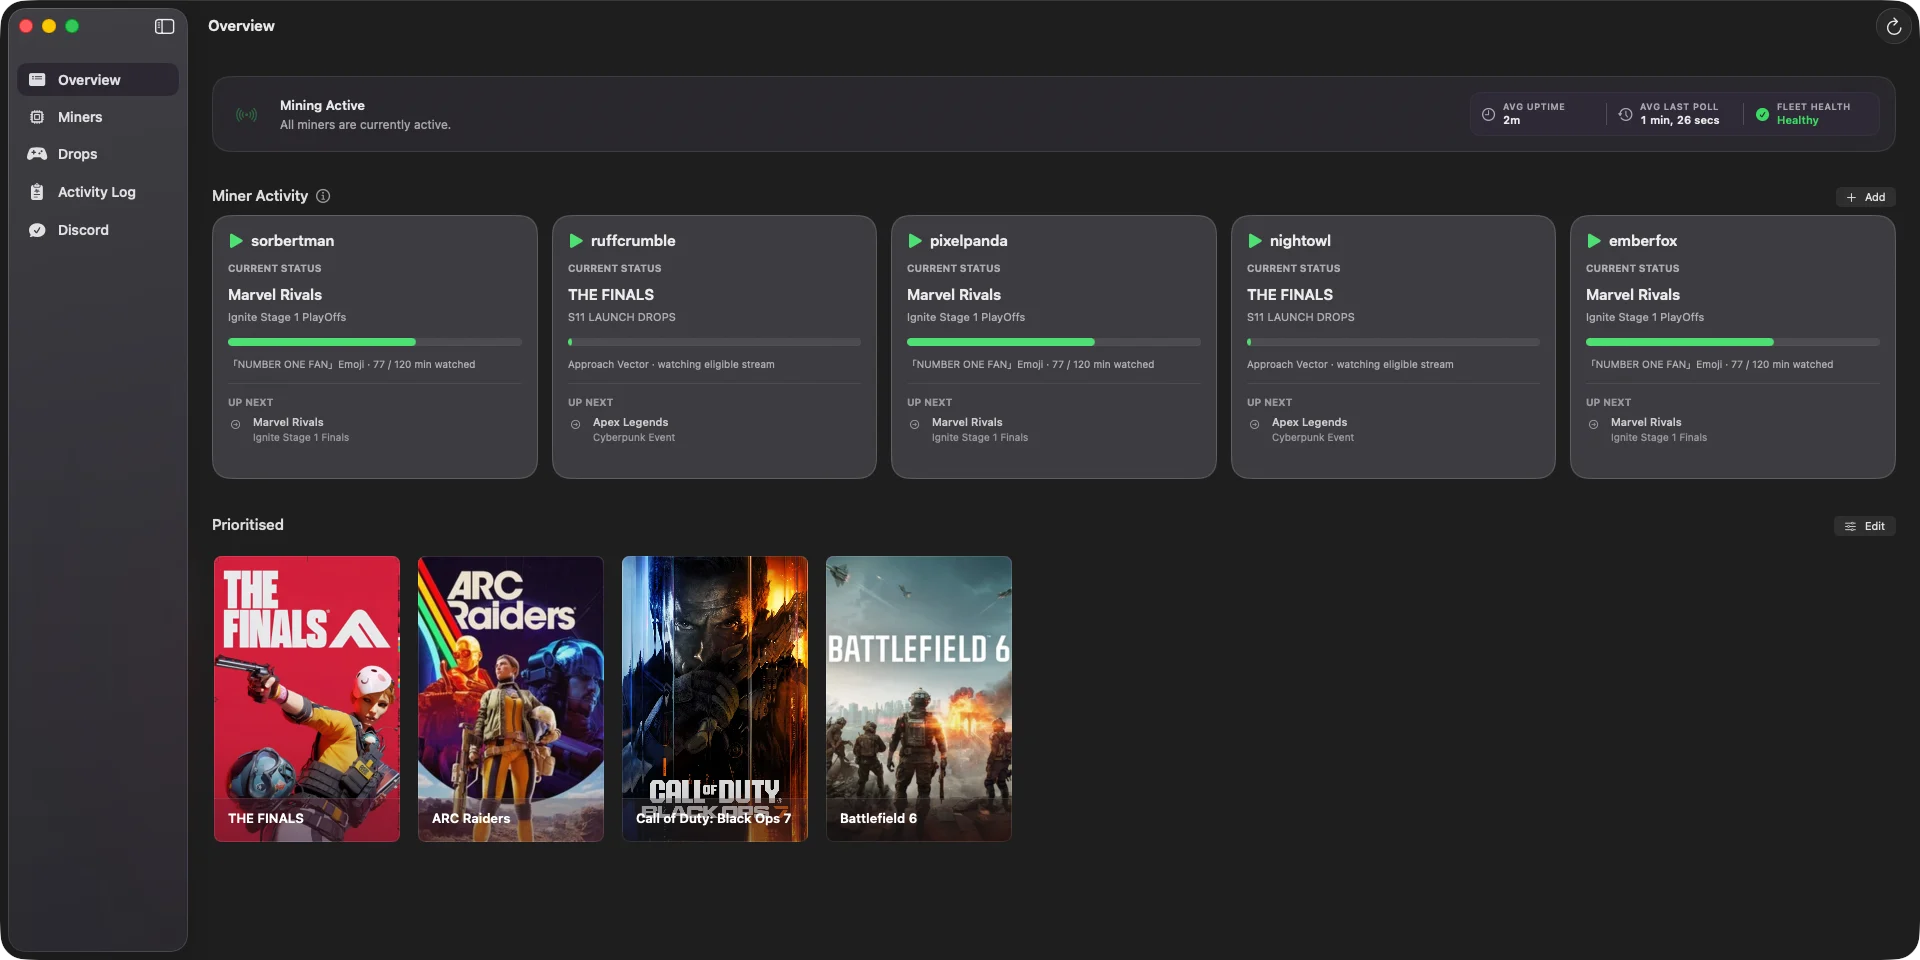Click 'Apex Legends' up next in ruffcrumble card
This screenshot has width=1920, height=960.
coord(631,422)
